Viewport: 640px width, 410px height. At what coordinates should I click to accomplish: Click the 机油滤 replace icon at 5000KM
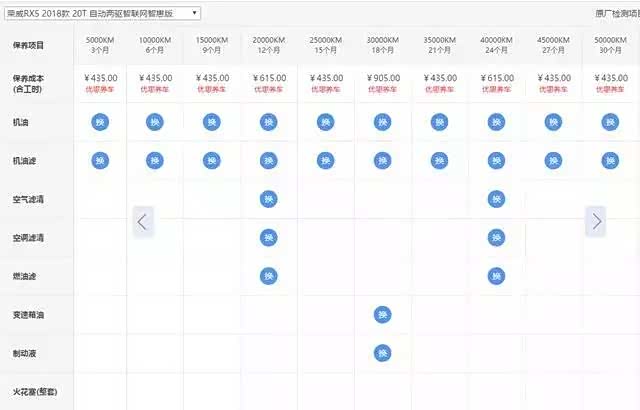(100, 160)
